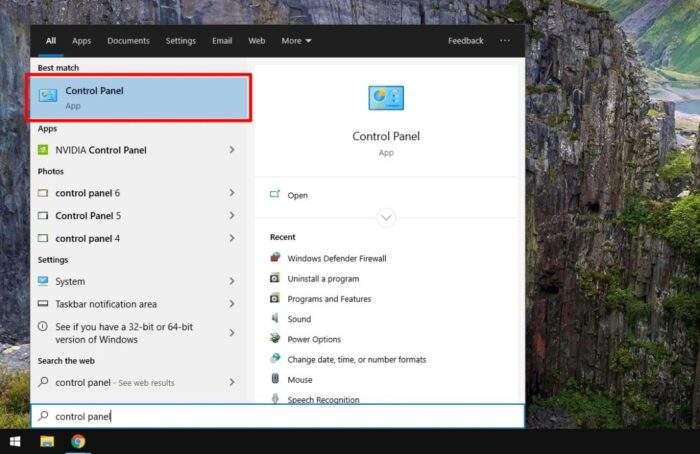Open the Windows Start button
The image size is (700, 454).
pos(15,442)
